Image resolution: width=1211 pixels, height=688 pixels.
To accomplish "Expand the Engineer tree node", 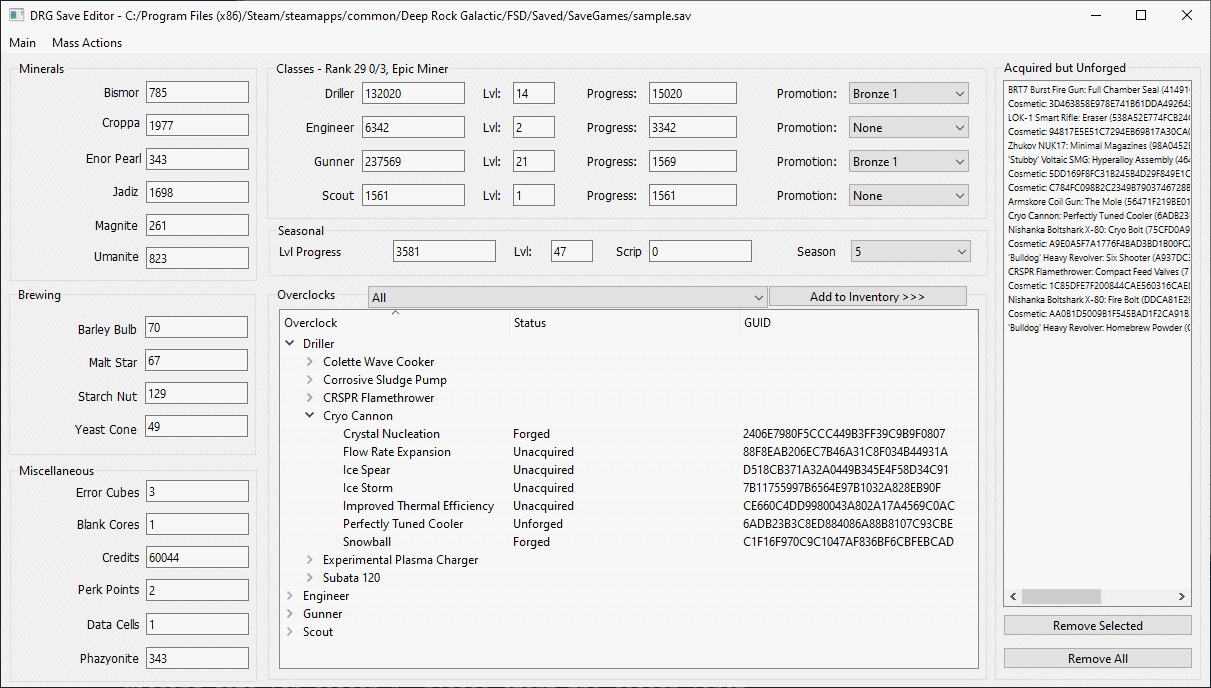I will click(x=290, y=596).
